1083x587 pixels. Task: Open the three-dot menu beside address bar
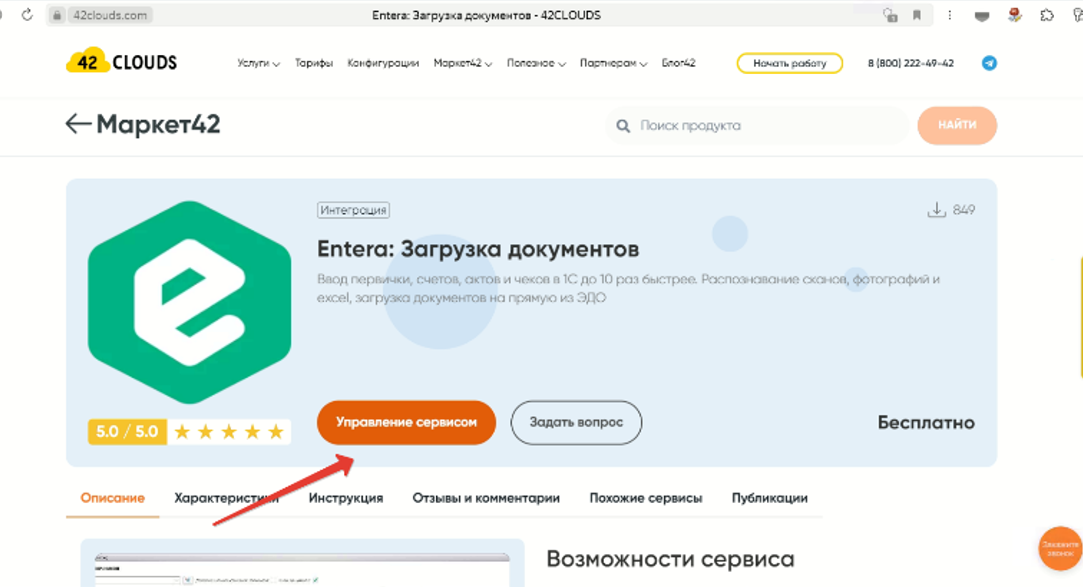(x=950, y=15)
